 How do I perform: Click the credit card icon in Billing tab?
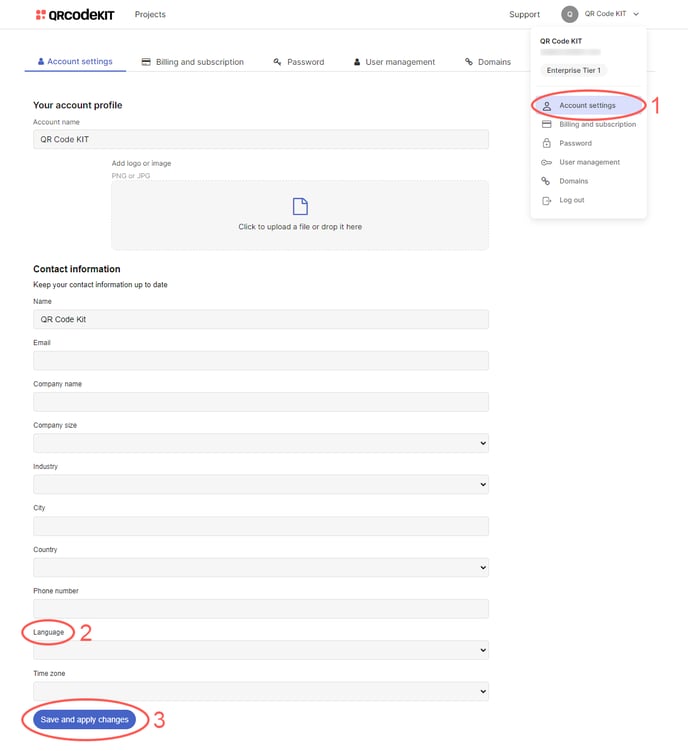pyautogui.click(x=146, y=62)
